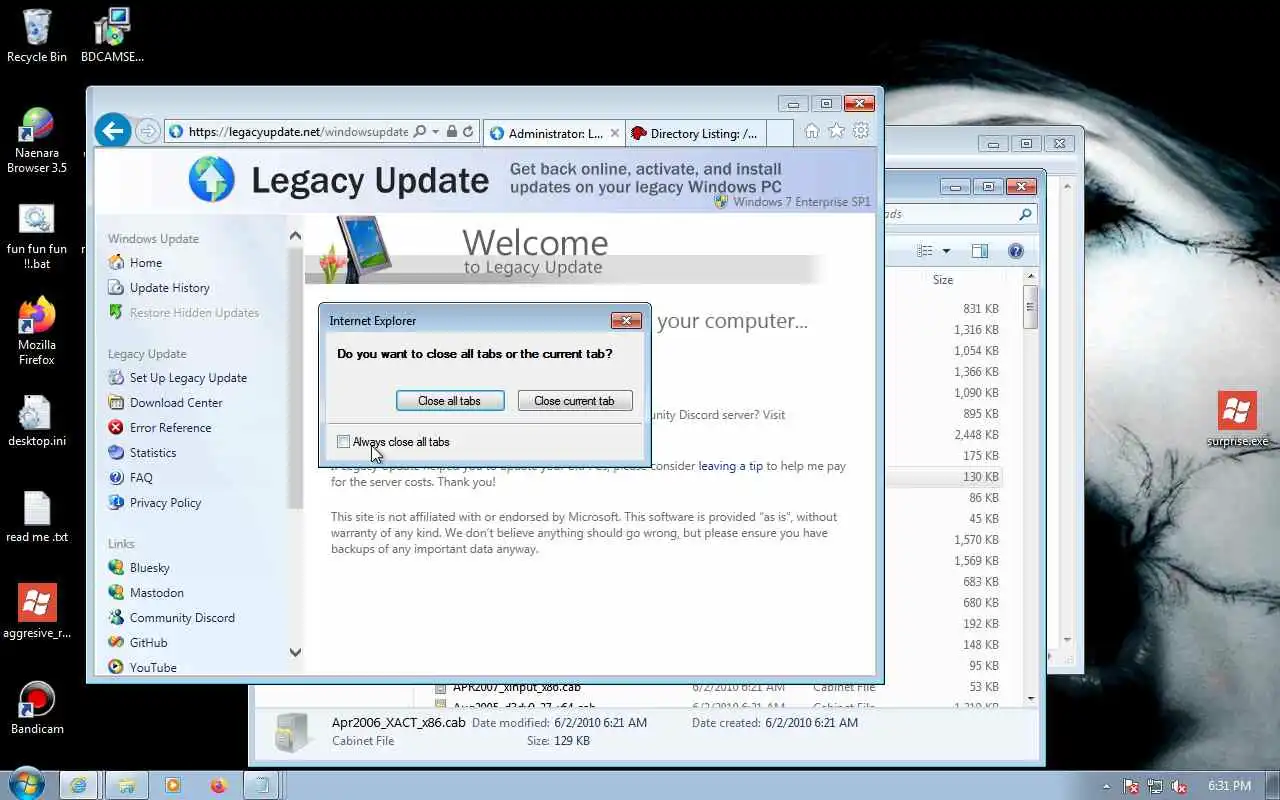This screenshot has height=800, width=1280.
Task: Click sidebar scrollbar up arrow
Action: [295, 236]
